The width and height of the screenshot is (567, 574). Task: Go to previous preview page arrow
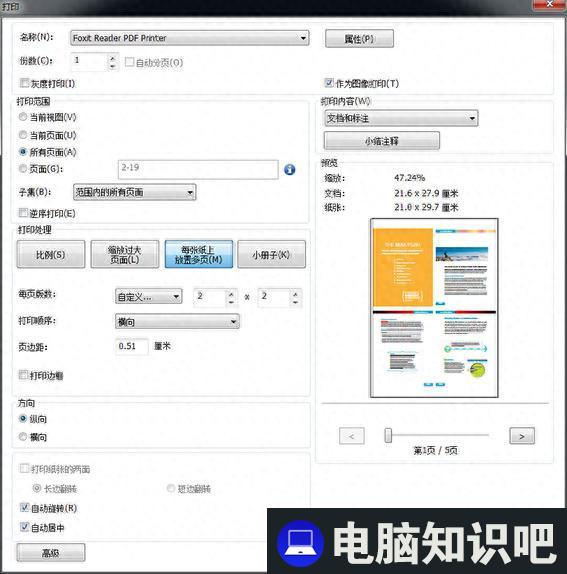click(352, 436)
